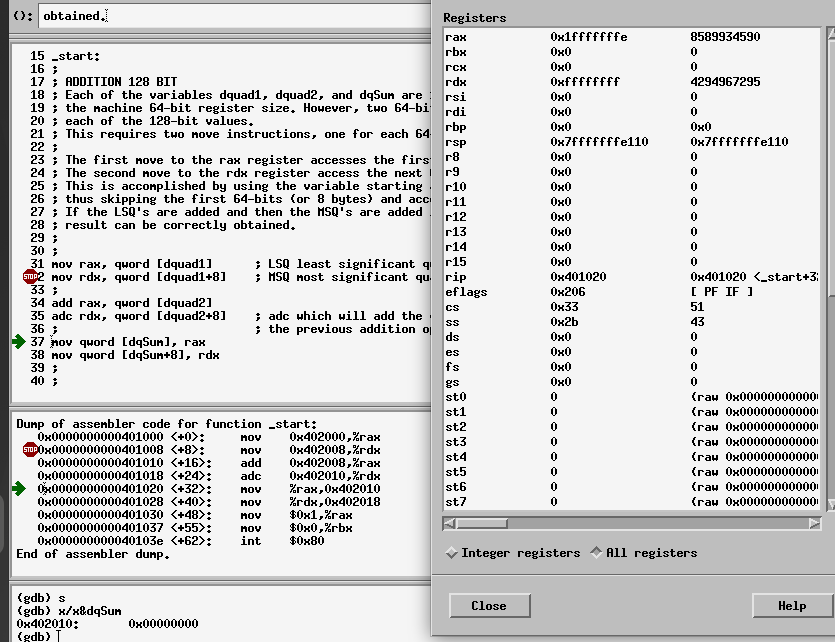Select the ss segment register row
Viewport: 835px width, 642px height.
632,322
